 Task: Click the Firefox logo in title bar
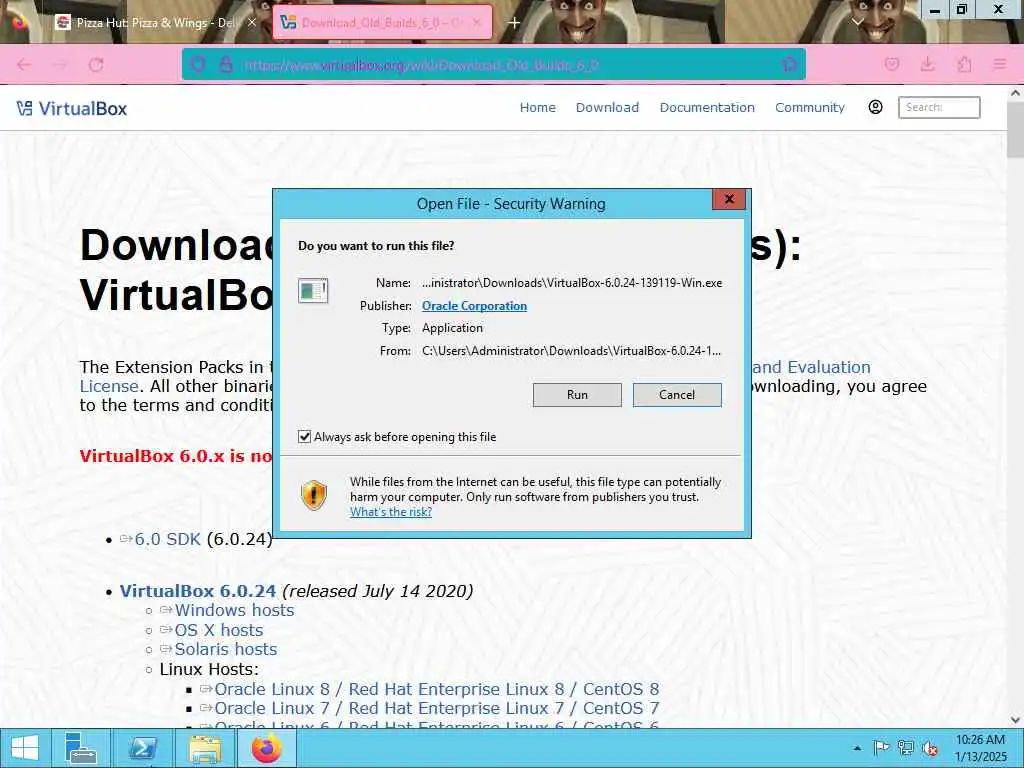point(20,22)
